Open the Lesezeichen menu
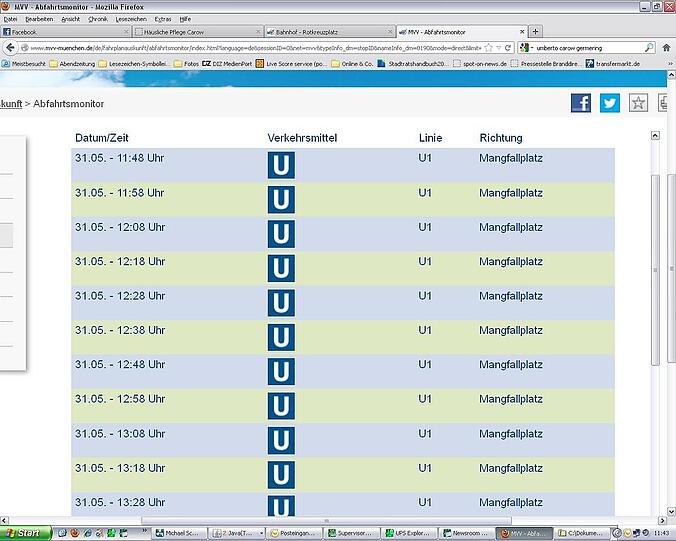This screenshot has width=676, height=541. tap(130, 19)
